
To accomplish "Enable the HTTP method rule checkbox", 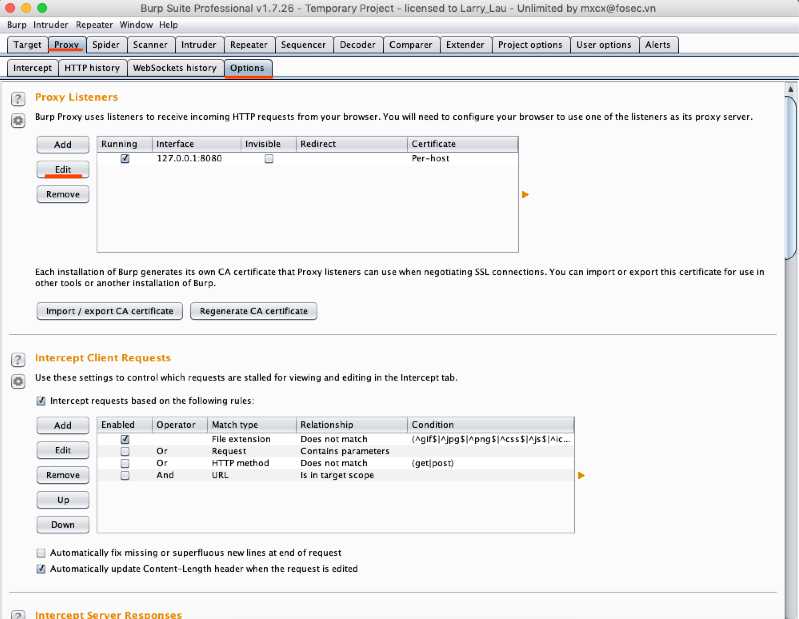I will coord(125,463).
